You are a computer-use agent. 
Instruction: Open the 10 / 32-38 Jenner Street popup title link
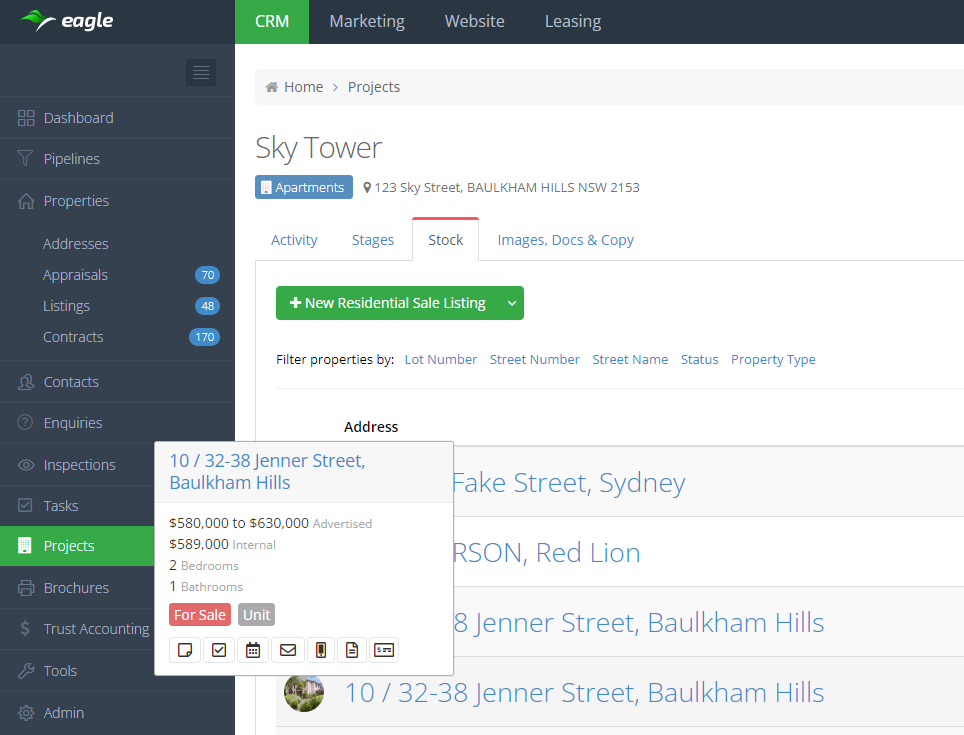pos(267,471)
